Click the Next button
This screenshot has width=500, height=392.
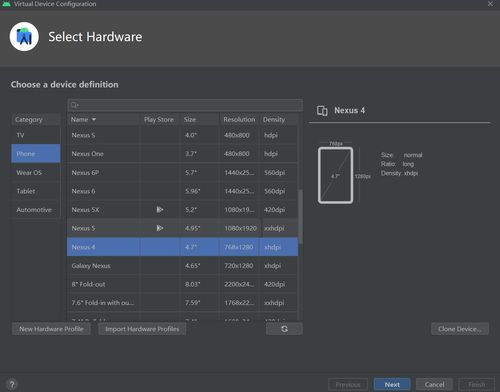point(392,384)
